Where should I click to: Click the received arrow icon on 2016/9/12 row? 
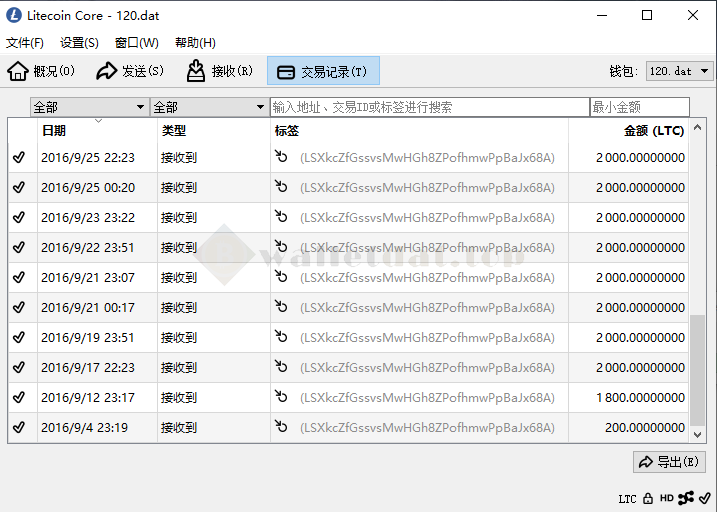pyautogui.click(x=281, y=397)
